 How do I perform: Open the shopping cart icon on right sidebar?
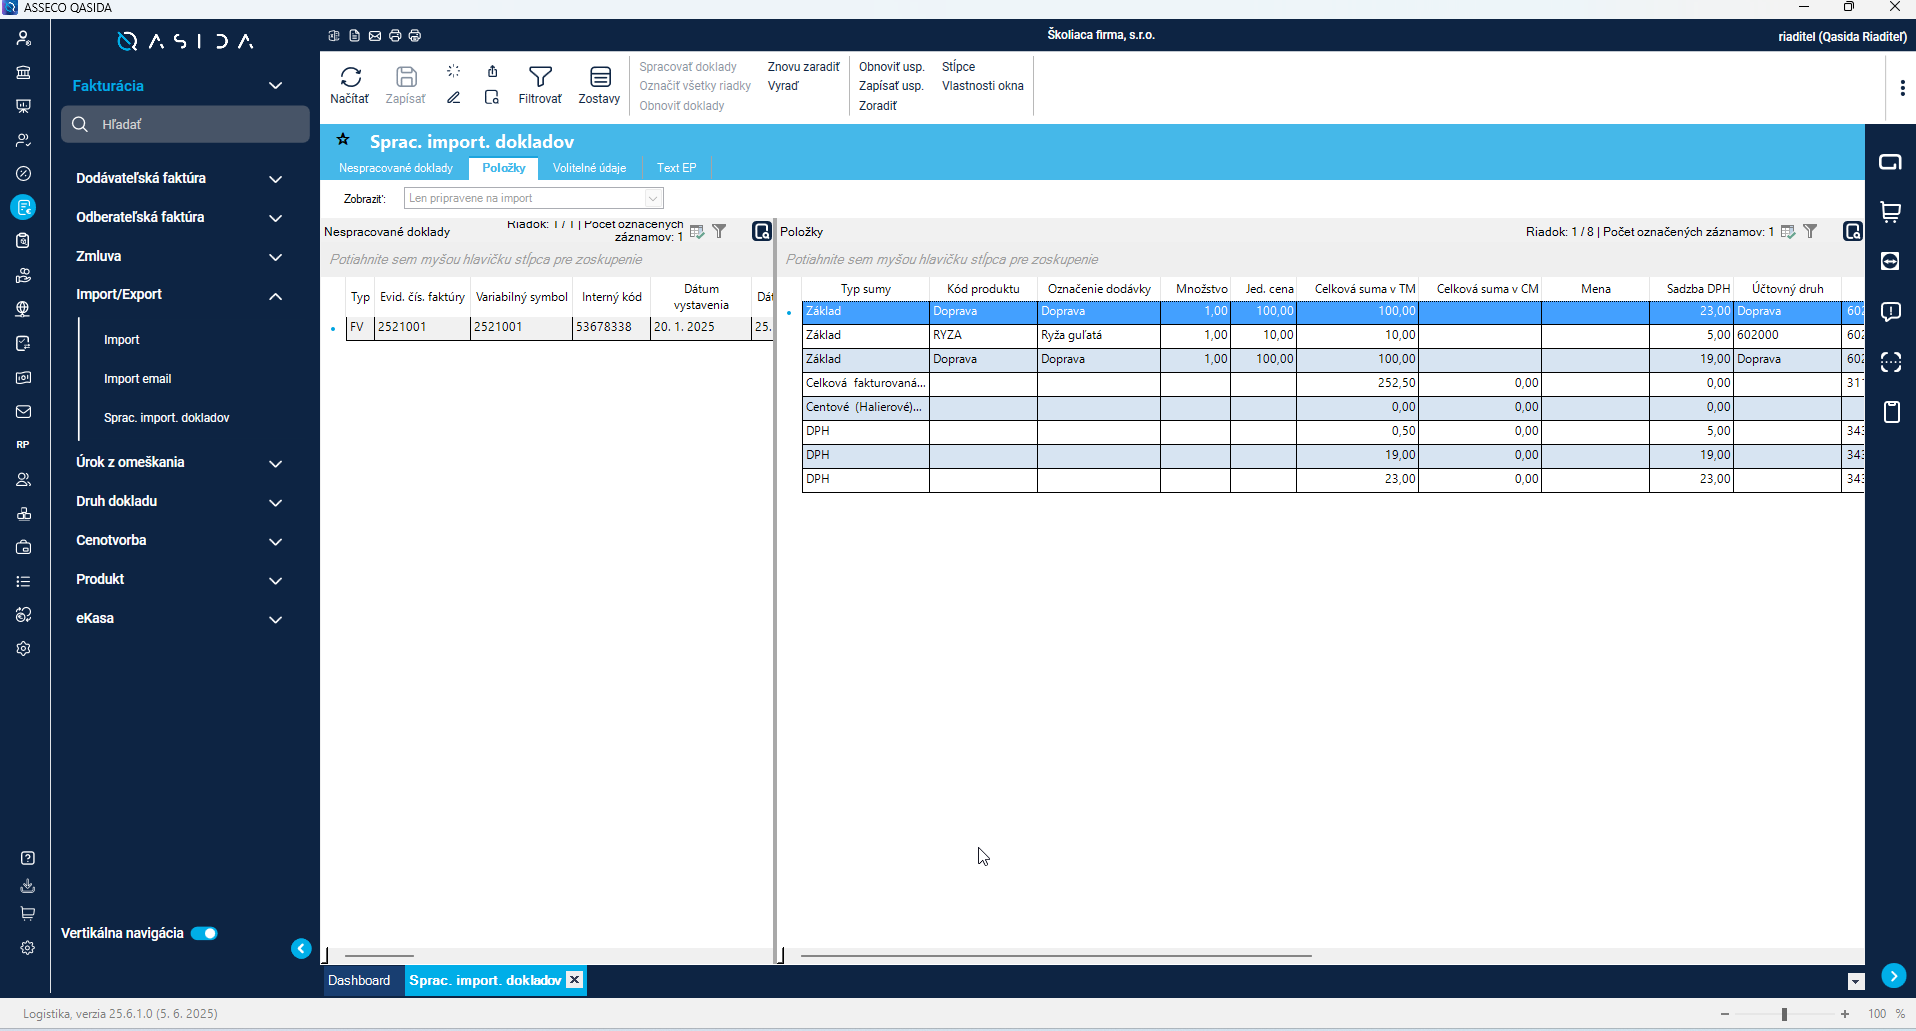1890,212
